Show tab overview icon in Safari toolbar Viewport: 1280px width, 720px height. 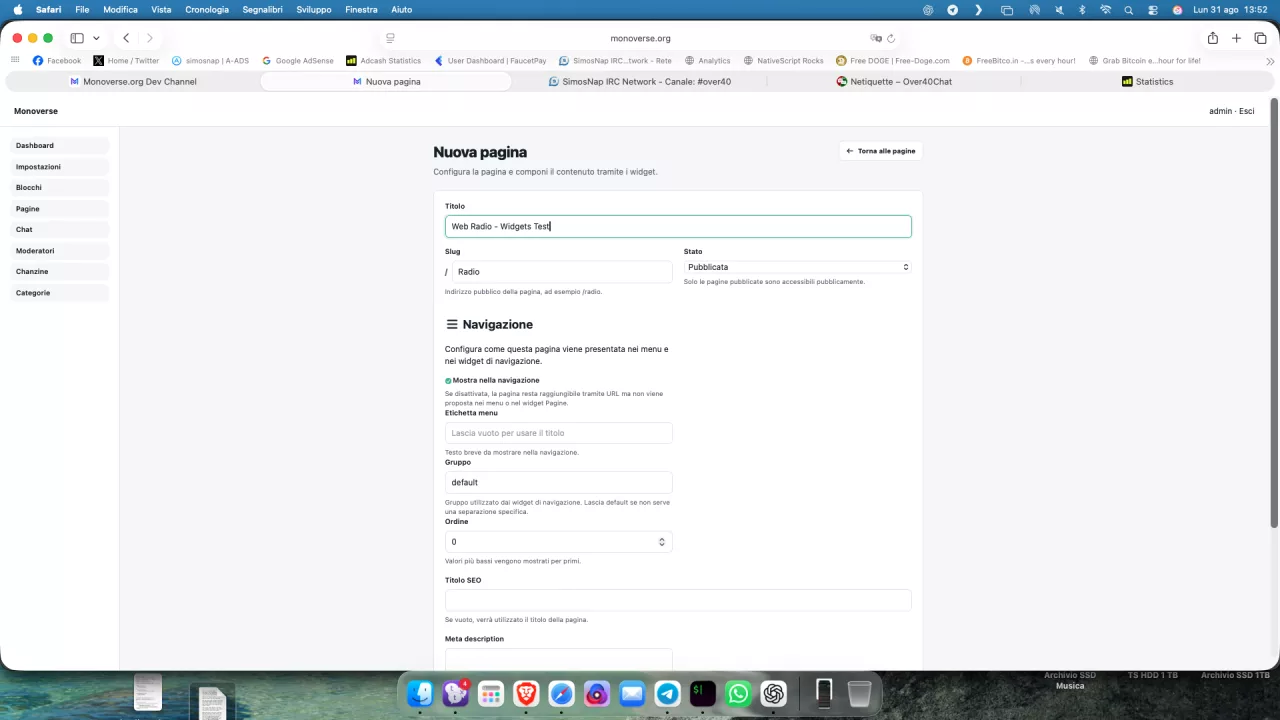coord(1260,38)
